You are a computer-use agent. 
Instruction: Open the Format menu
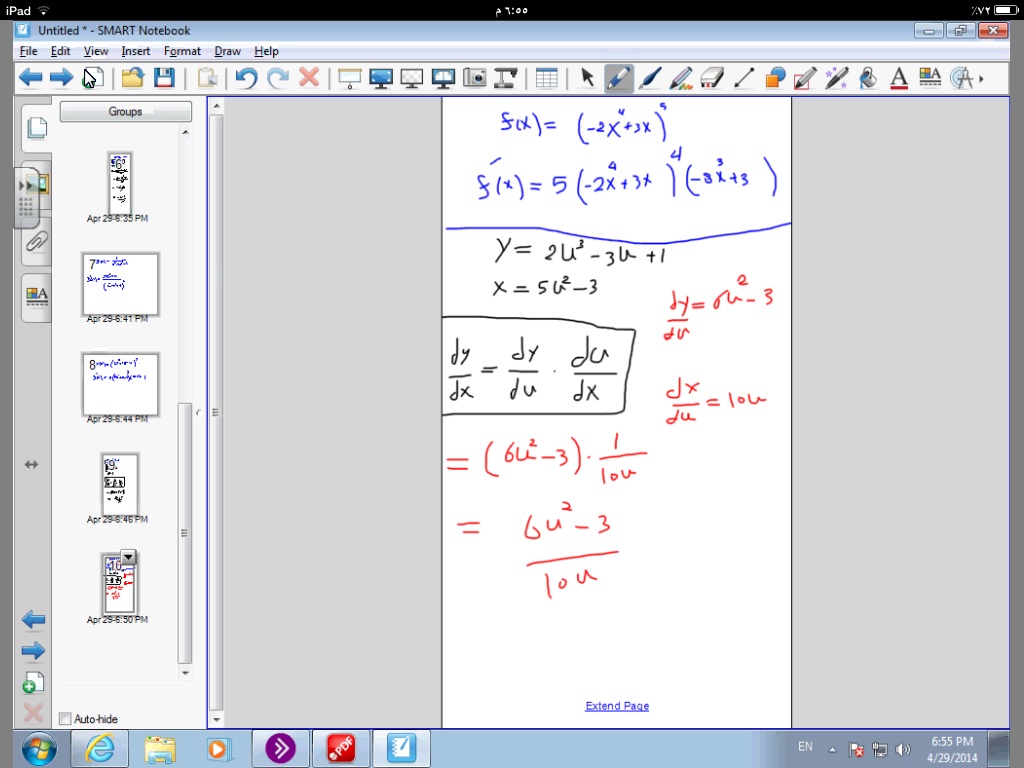click(182, 51)
